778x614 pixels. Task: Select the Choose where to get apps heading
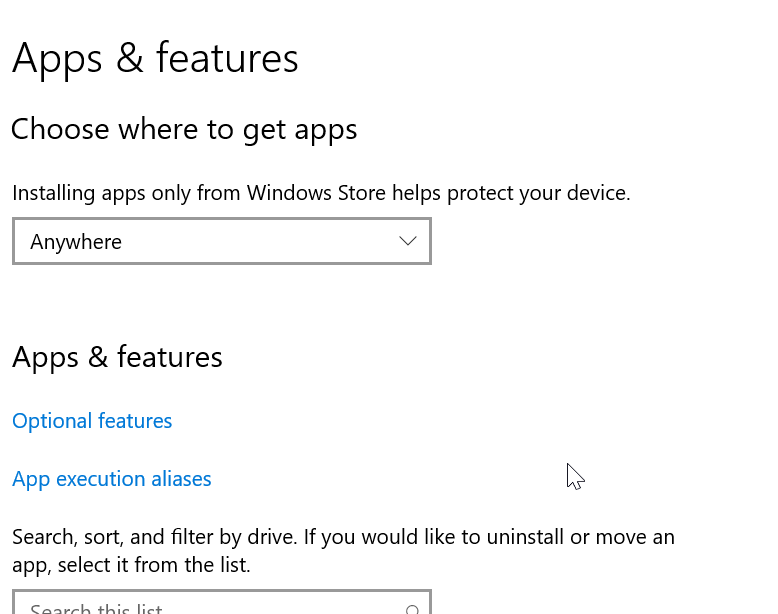tap(184, 129)
